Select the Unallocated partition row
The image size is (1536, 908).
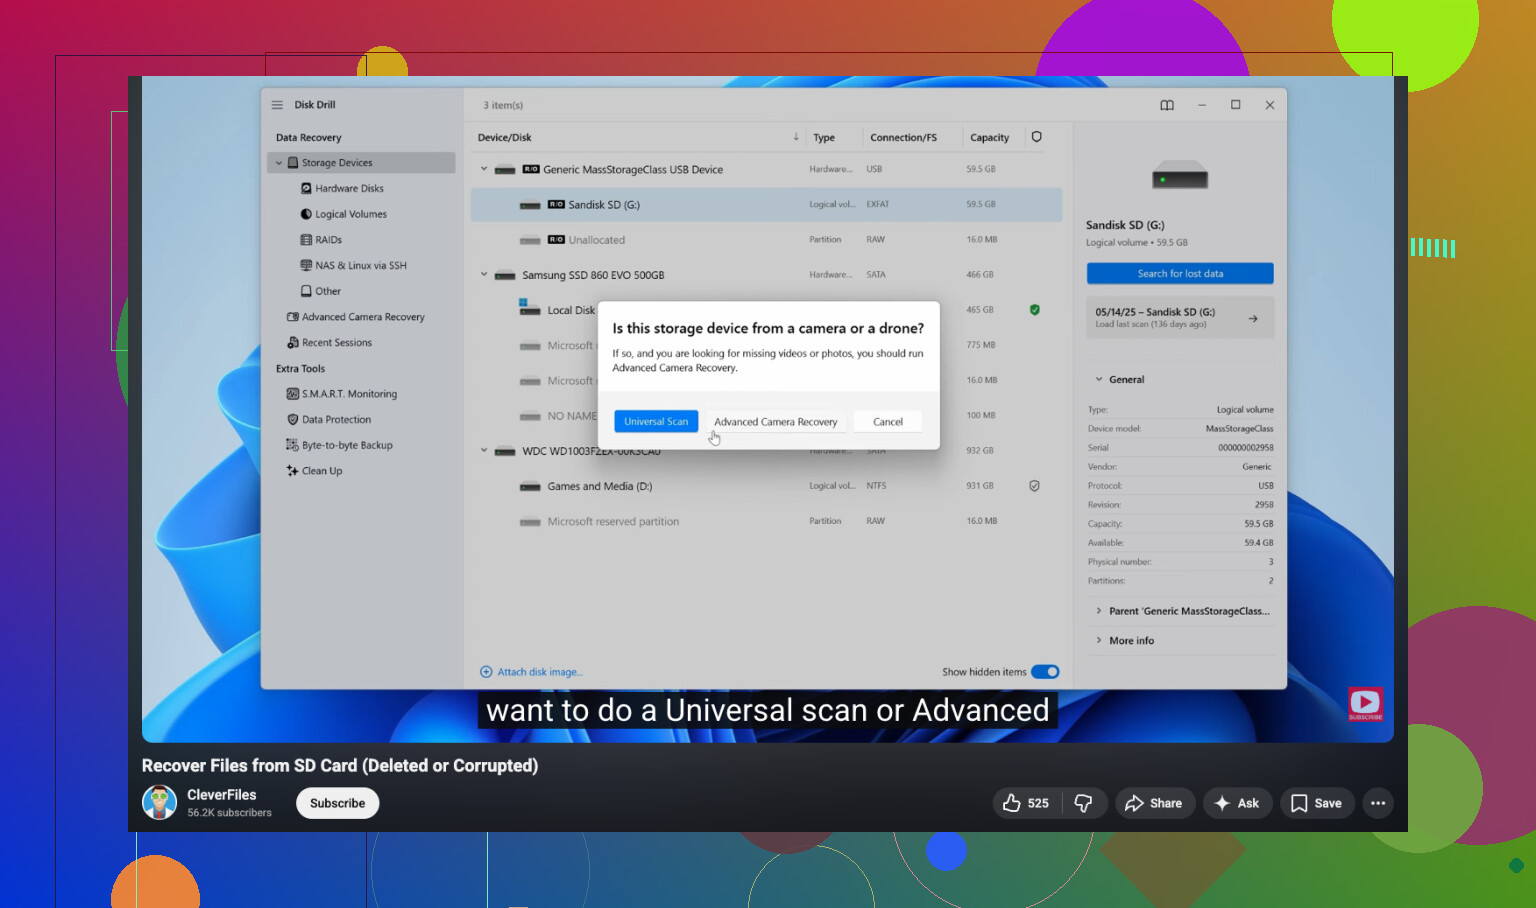[x=767, y=240]
